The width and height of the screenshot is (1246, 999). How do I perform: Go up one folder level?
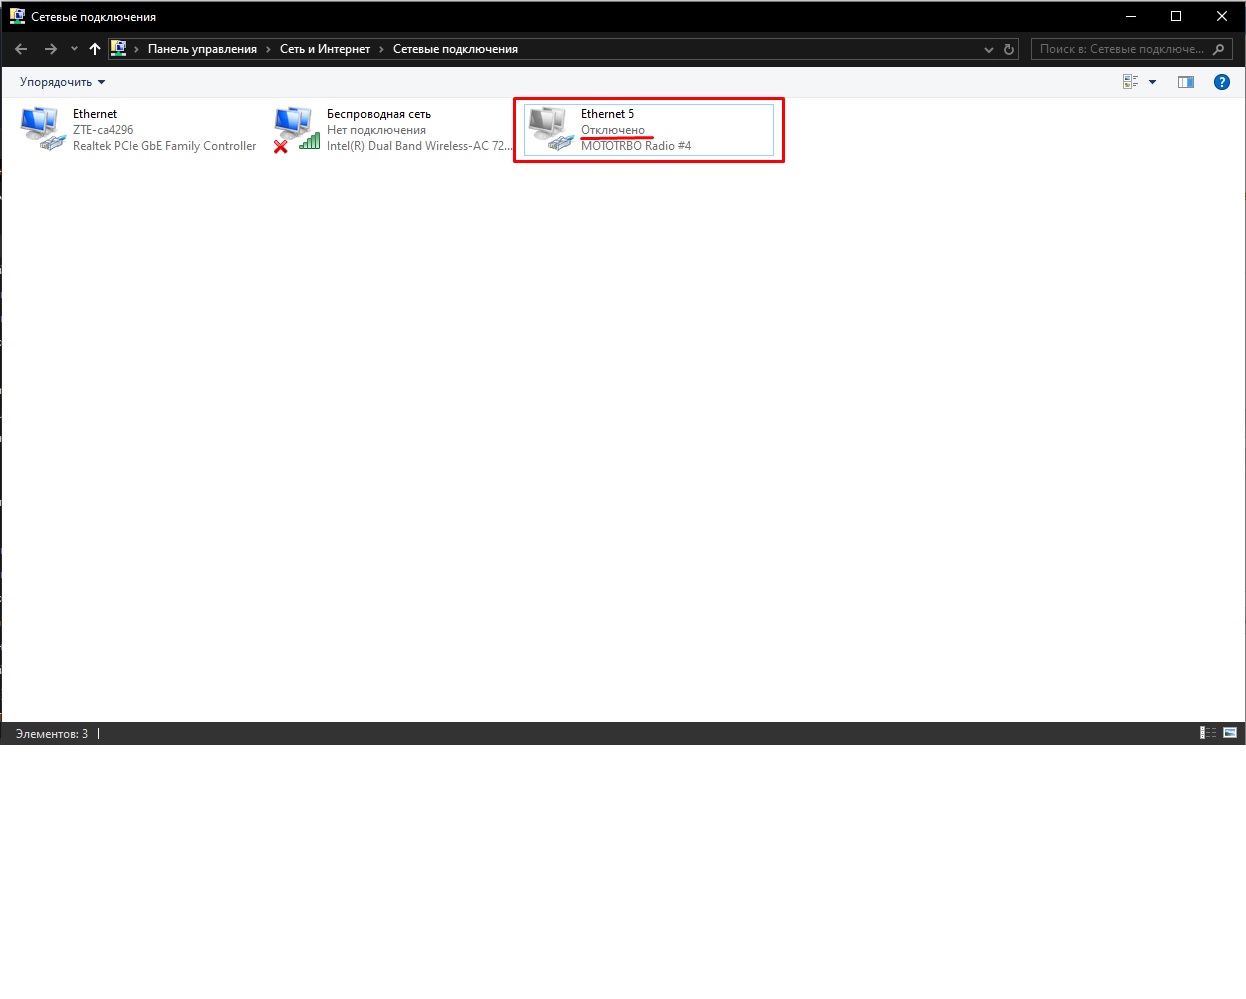95,49
